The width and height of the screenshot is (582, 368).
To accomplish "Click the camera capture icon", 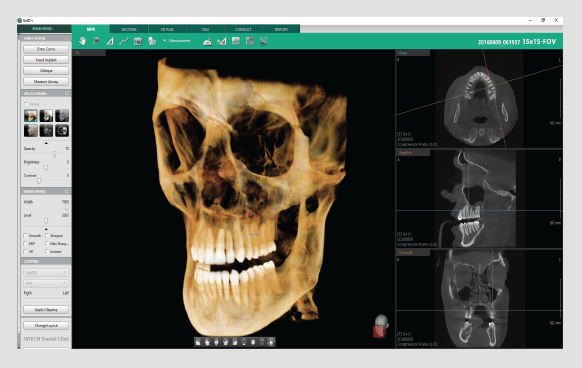I will (138, 41).
